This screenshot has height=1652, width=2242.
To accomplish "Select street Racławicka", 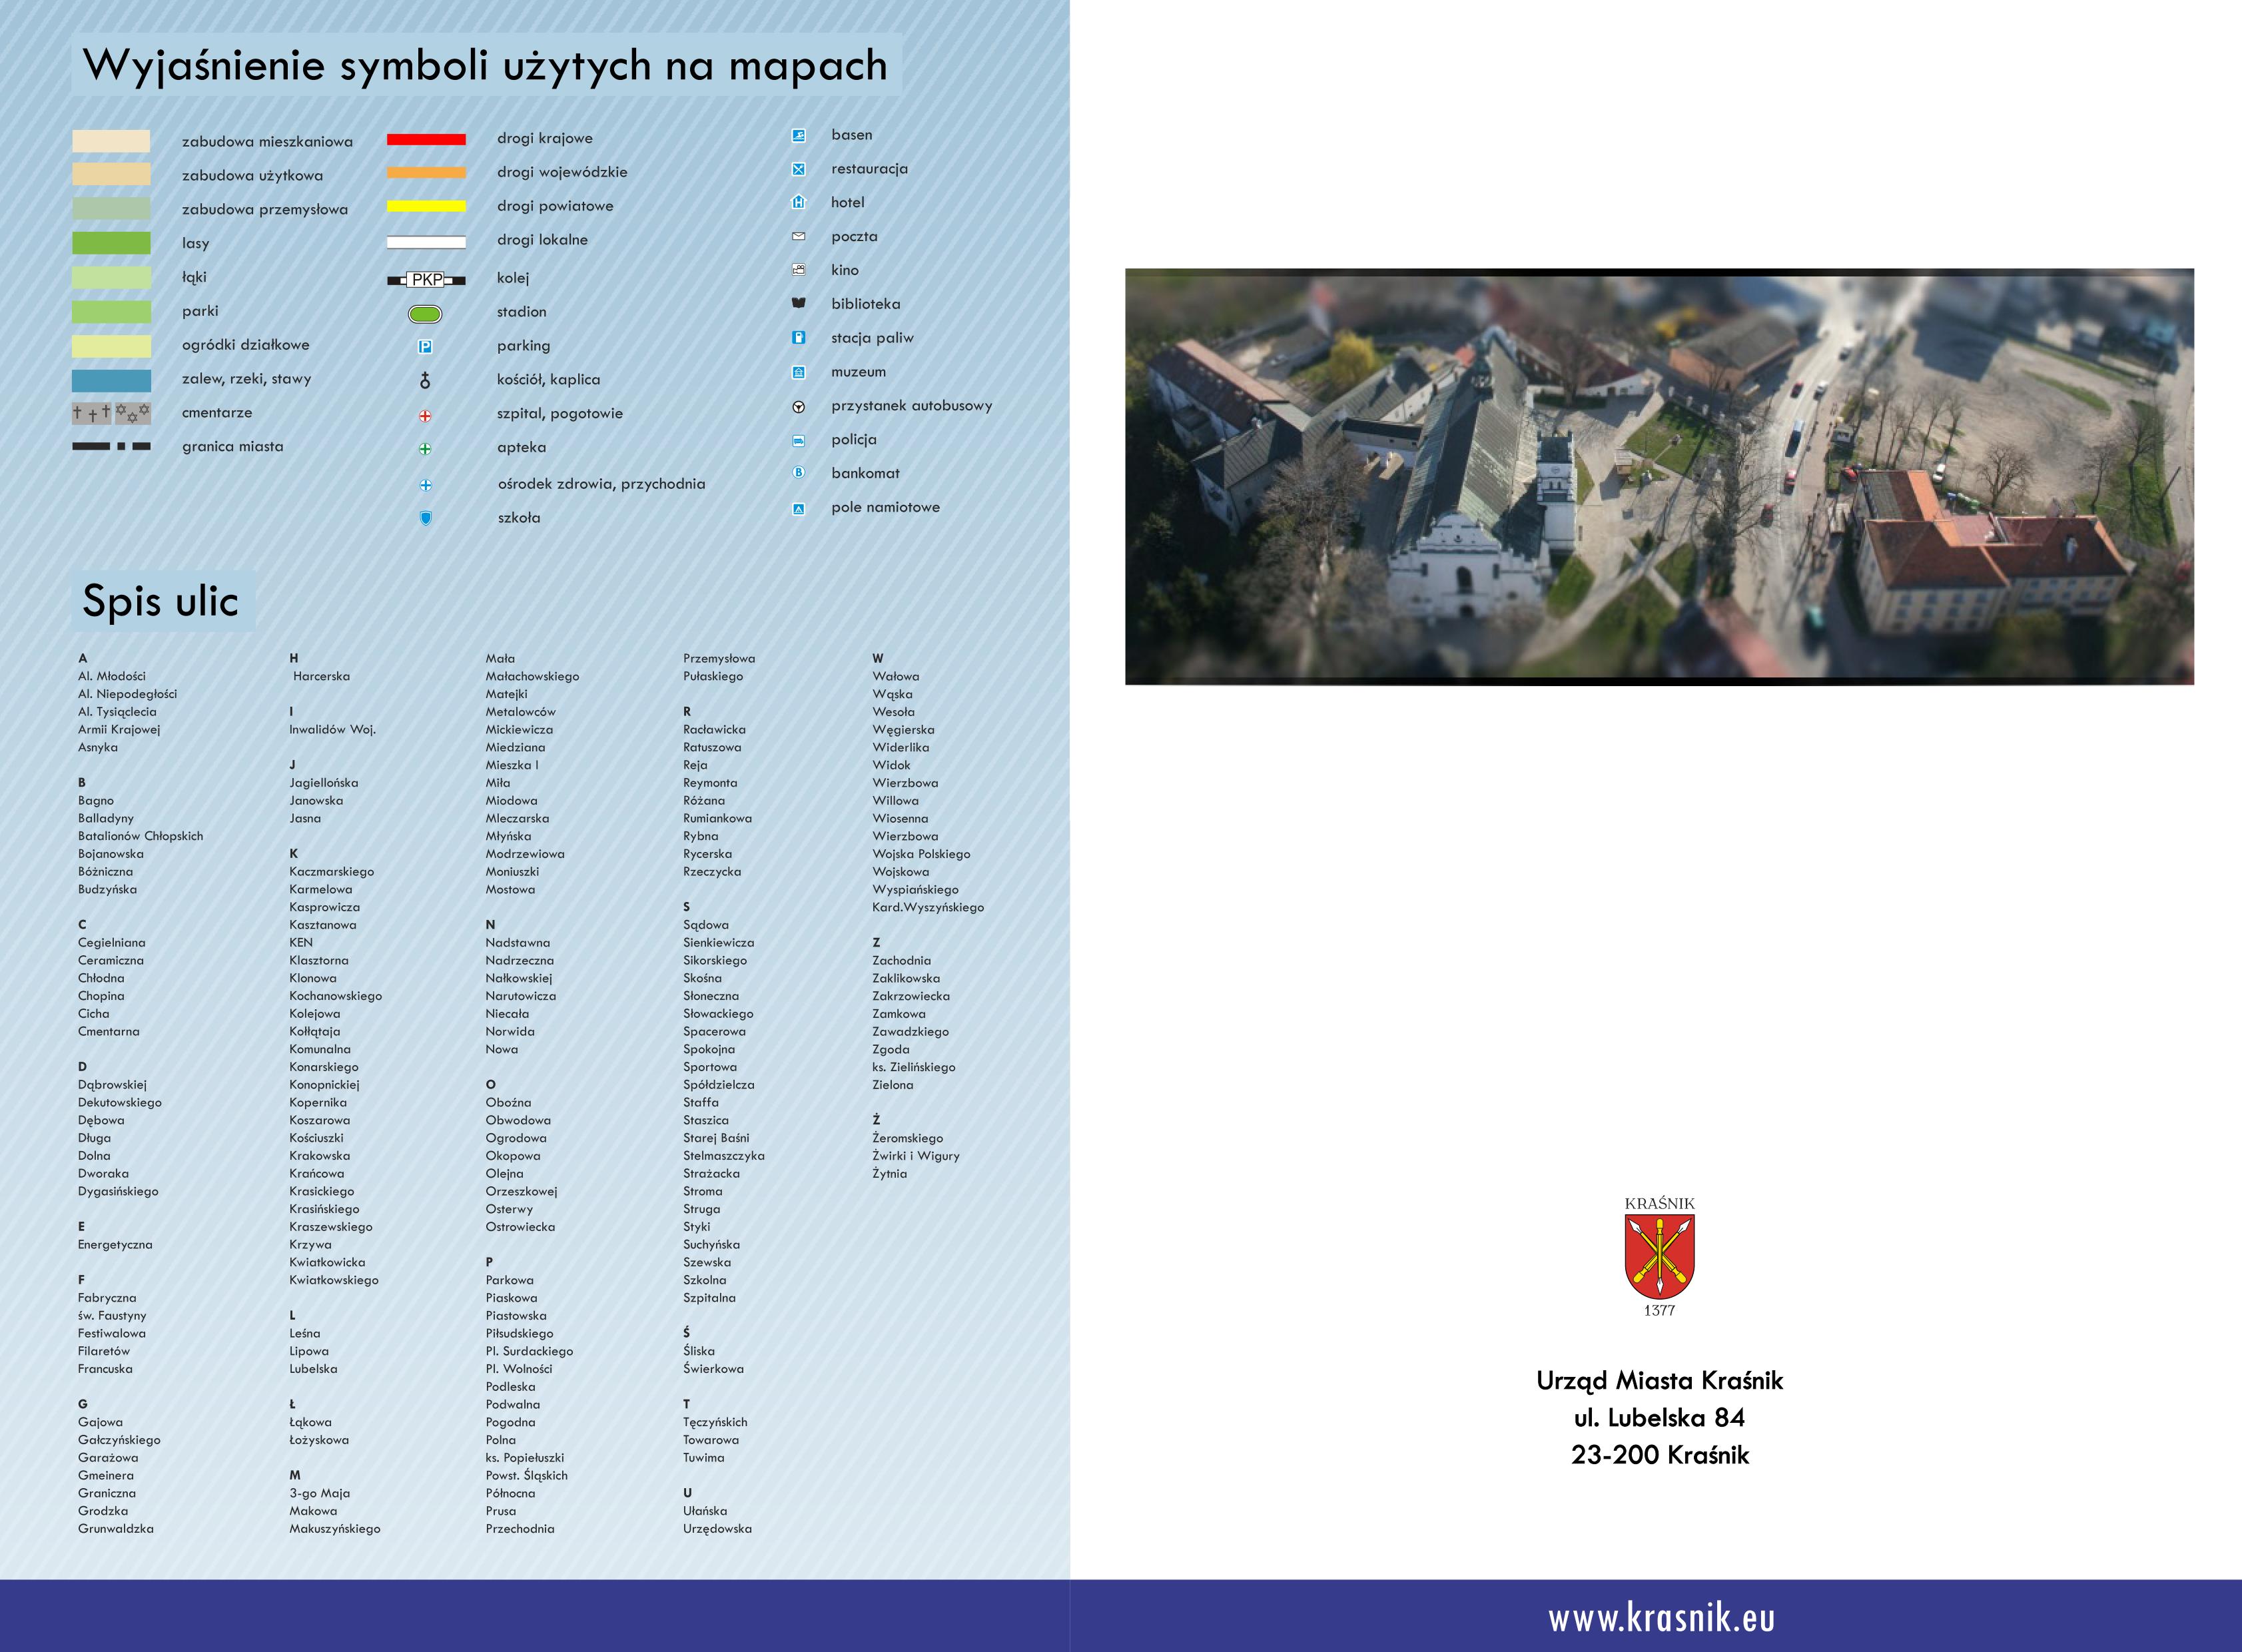I will tap(714, 730).
